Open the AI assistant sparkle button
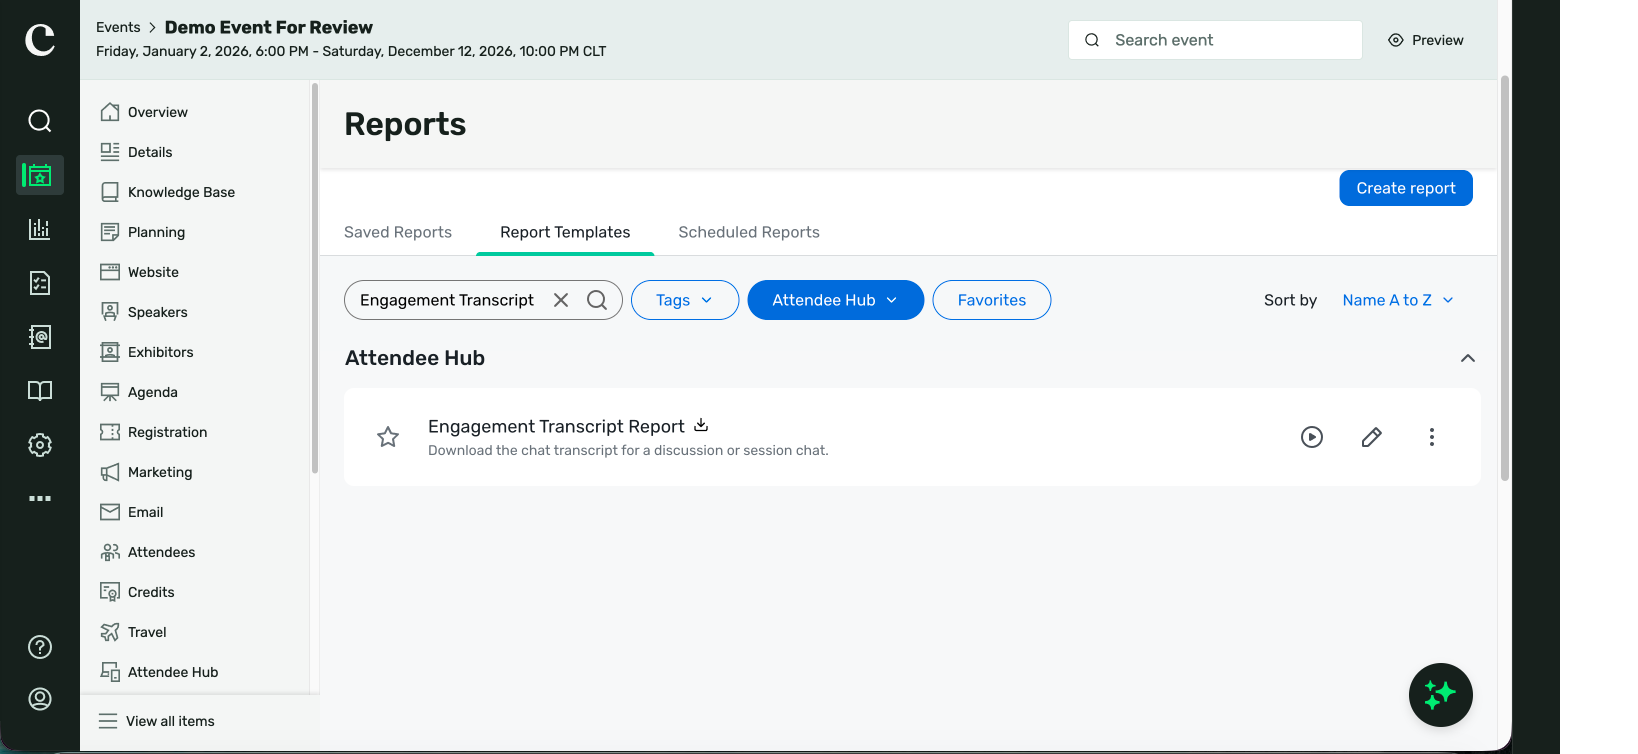This screenshot has height=754, width=1638. [x=1441, y=695]
